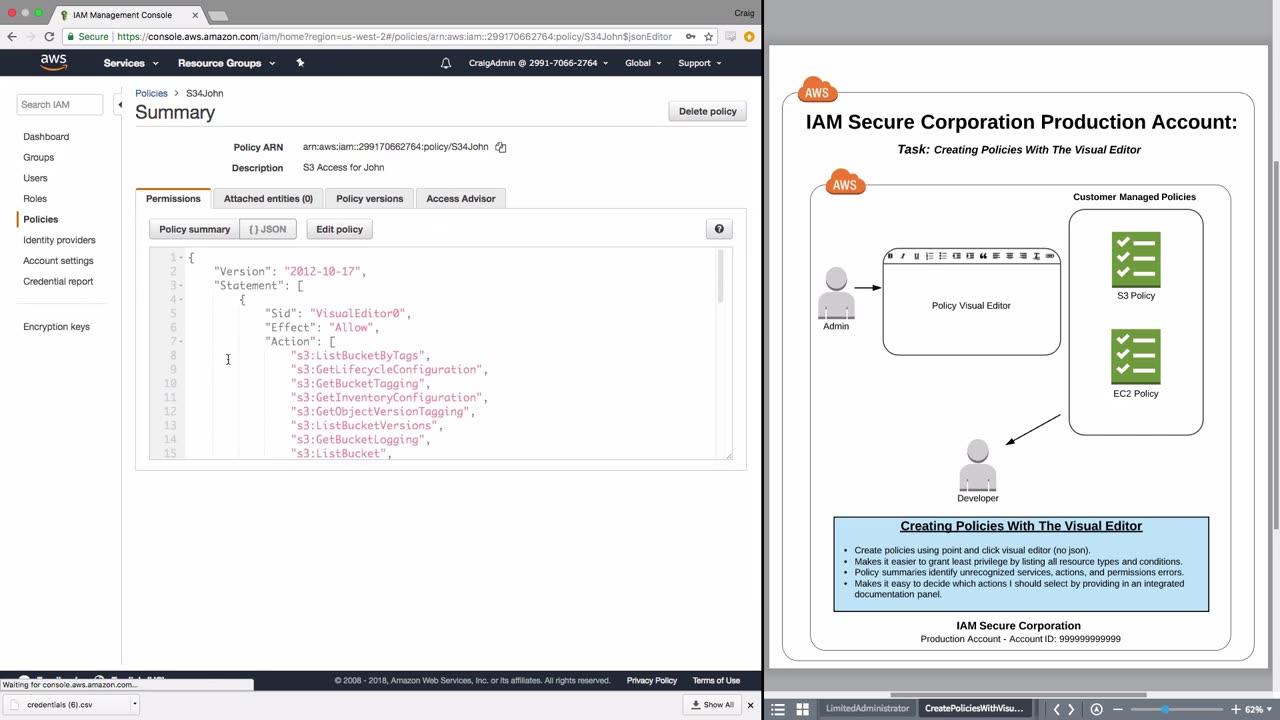Expand the Resource Groups menu
This screenshot has height=720, width=1280.
(x=225, y=63)
